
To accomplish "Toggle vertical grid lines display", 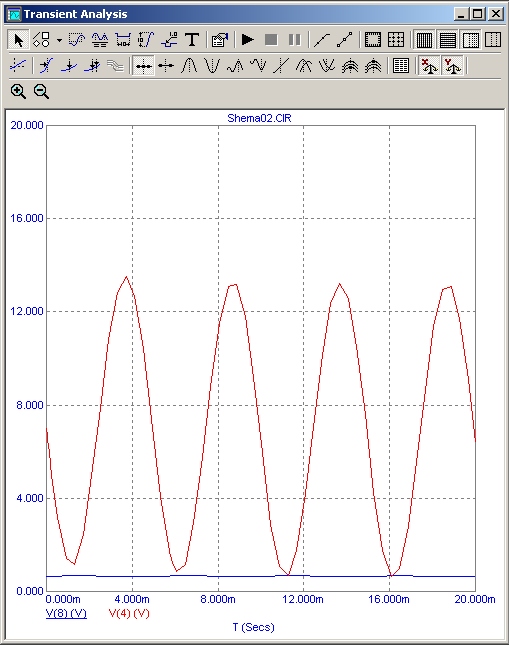I will [424, 40].
